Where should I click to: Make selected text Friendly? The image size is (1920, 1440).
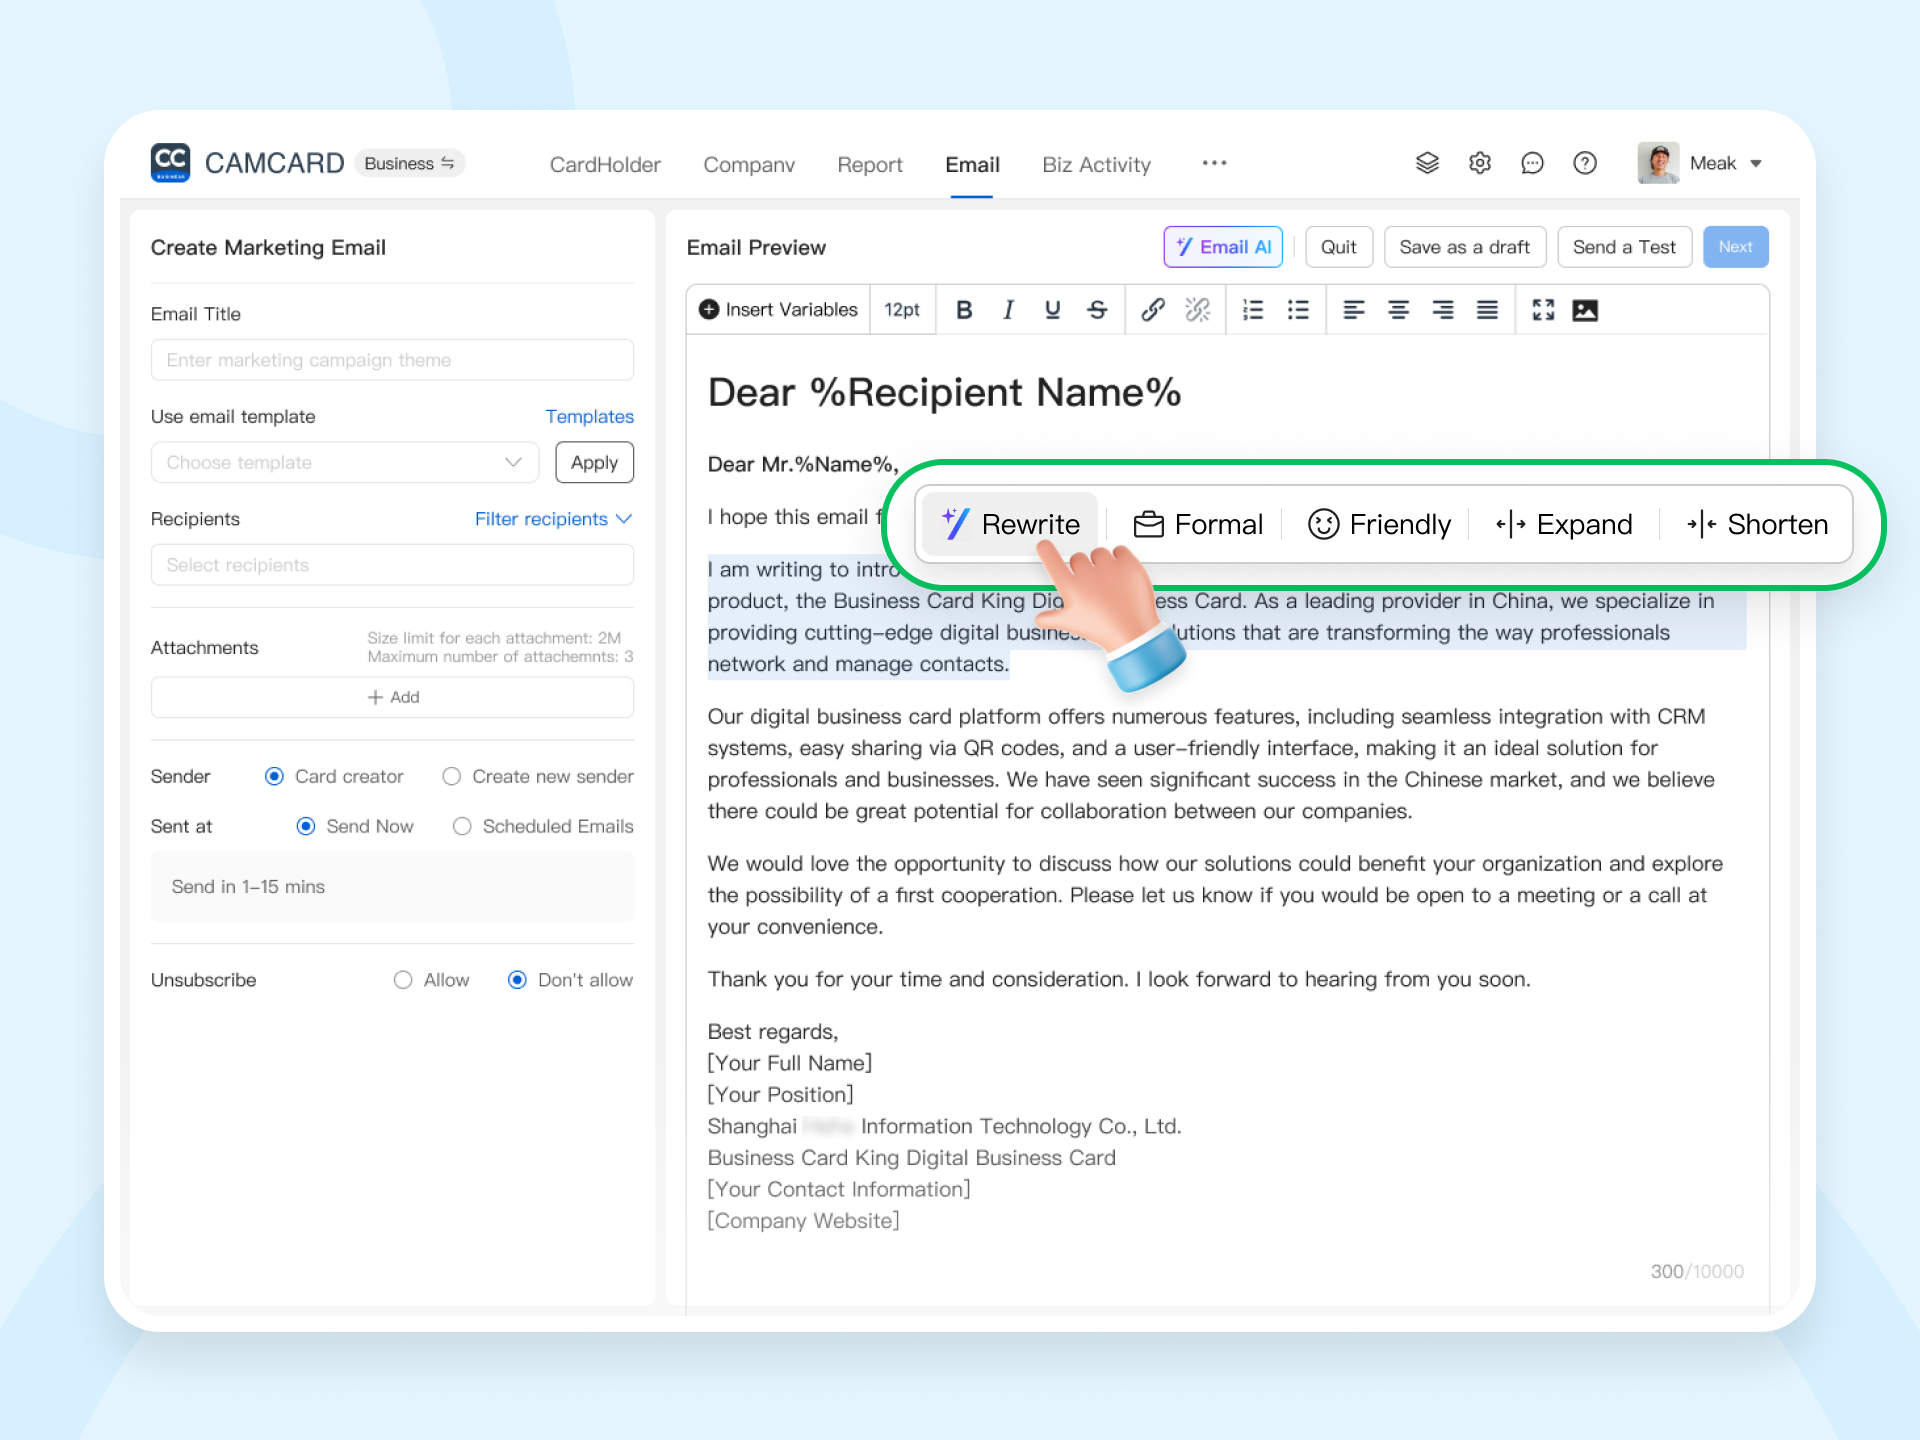[x=1379, y=524]
